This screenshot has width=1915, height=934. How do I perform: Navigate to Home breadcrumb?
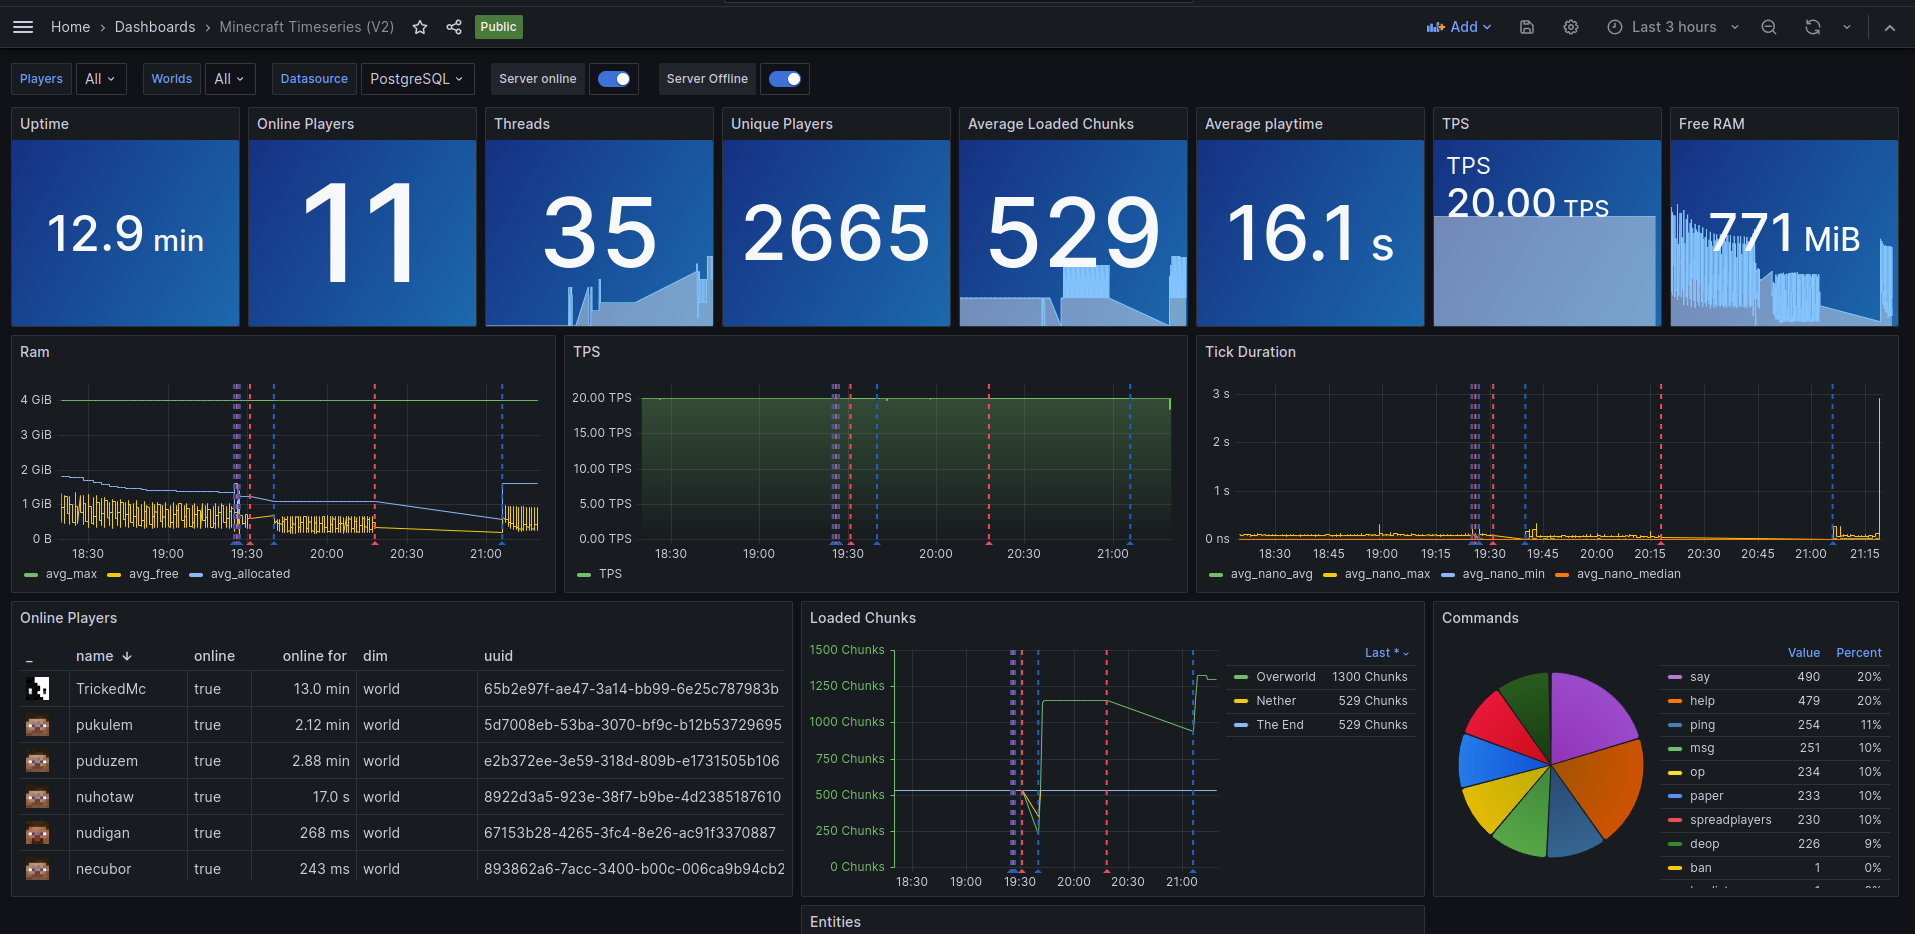point(70,27)
